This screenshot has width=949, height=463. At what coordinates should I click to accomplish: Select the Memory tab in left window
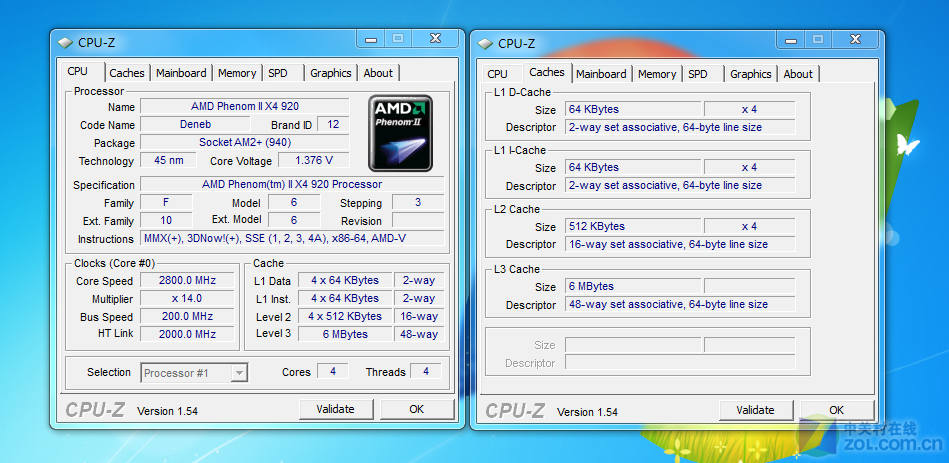[237, 73]
